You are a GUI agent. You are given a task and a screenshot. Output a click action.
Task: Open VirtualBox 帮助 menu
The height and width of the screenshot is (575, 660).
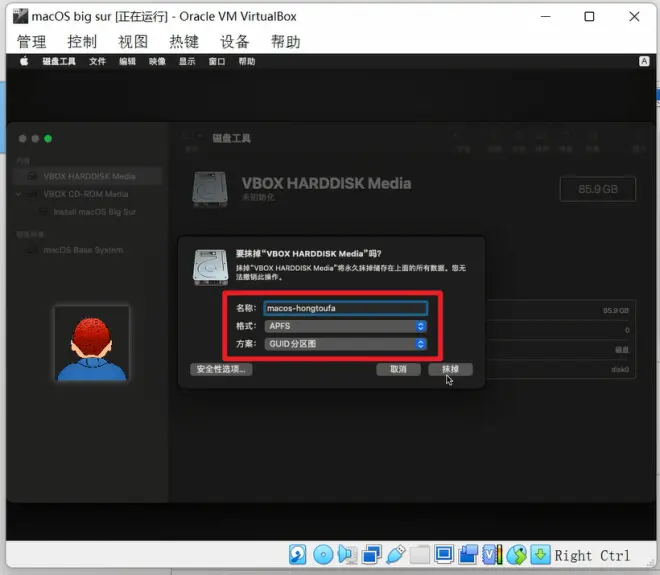285,42
